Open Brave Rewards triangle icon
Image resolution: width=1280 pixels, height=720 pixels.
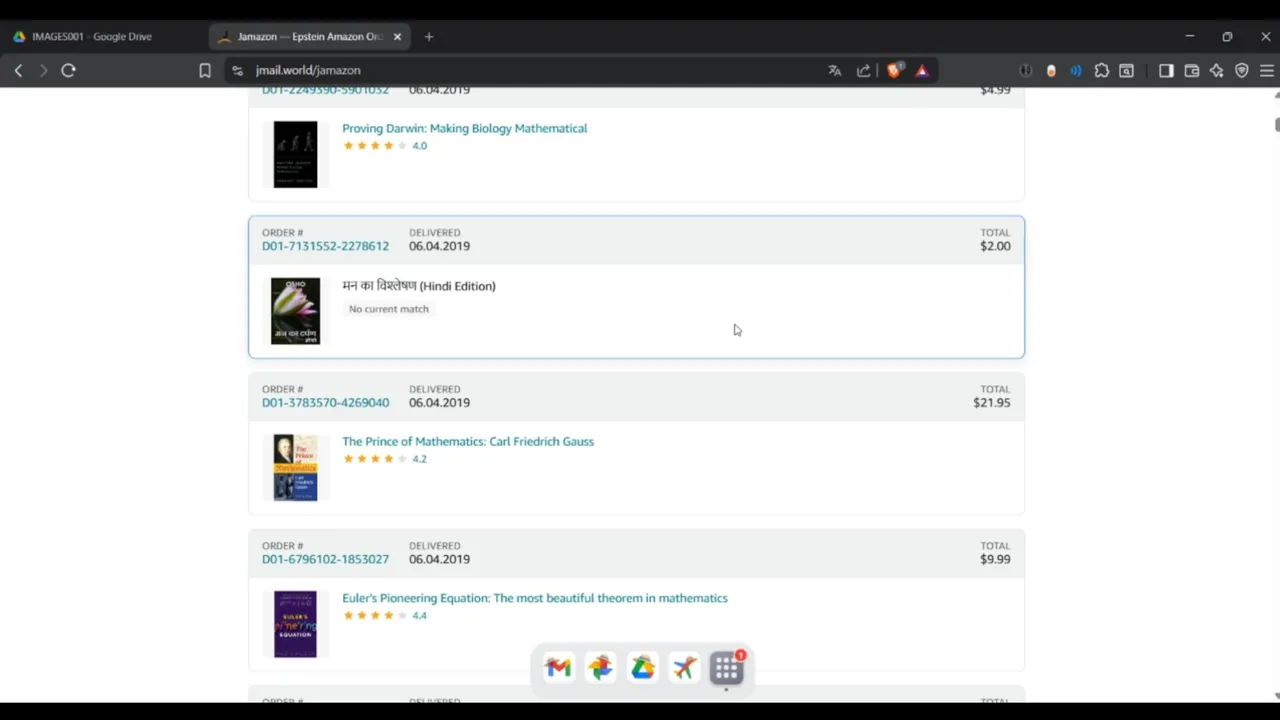coord(922,70)
